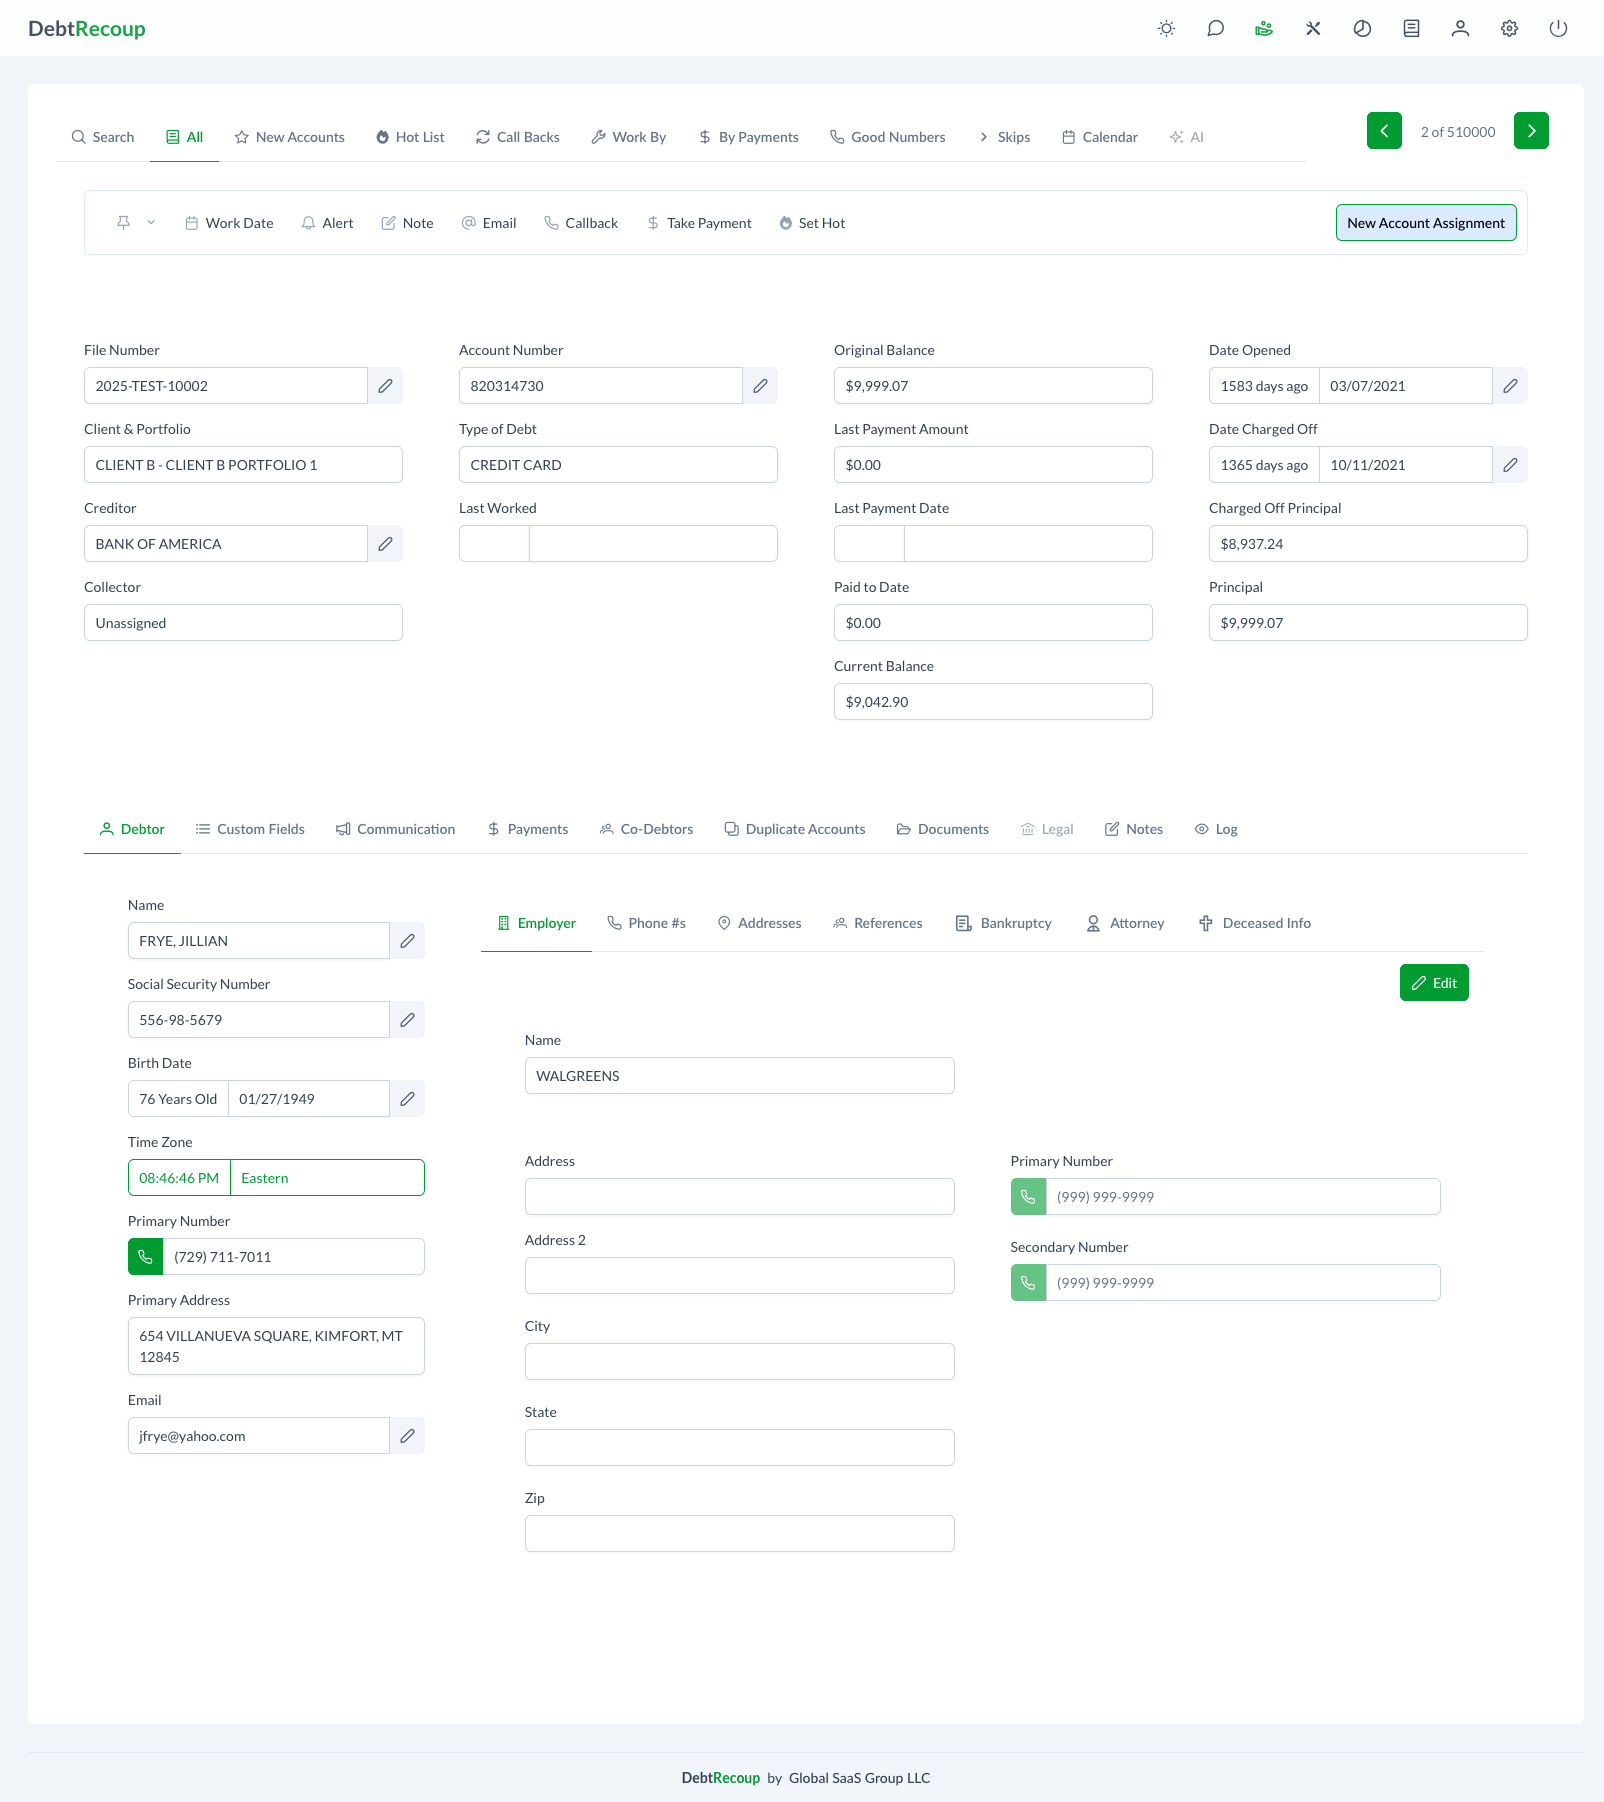This screenshot has width=1604, height=1802.
Task: Edit the File Number pencil icon
Action: click(x=385, y=386)
